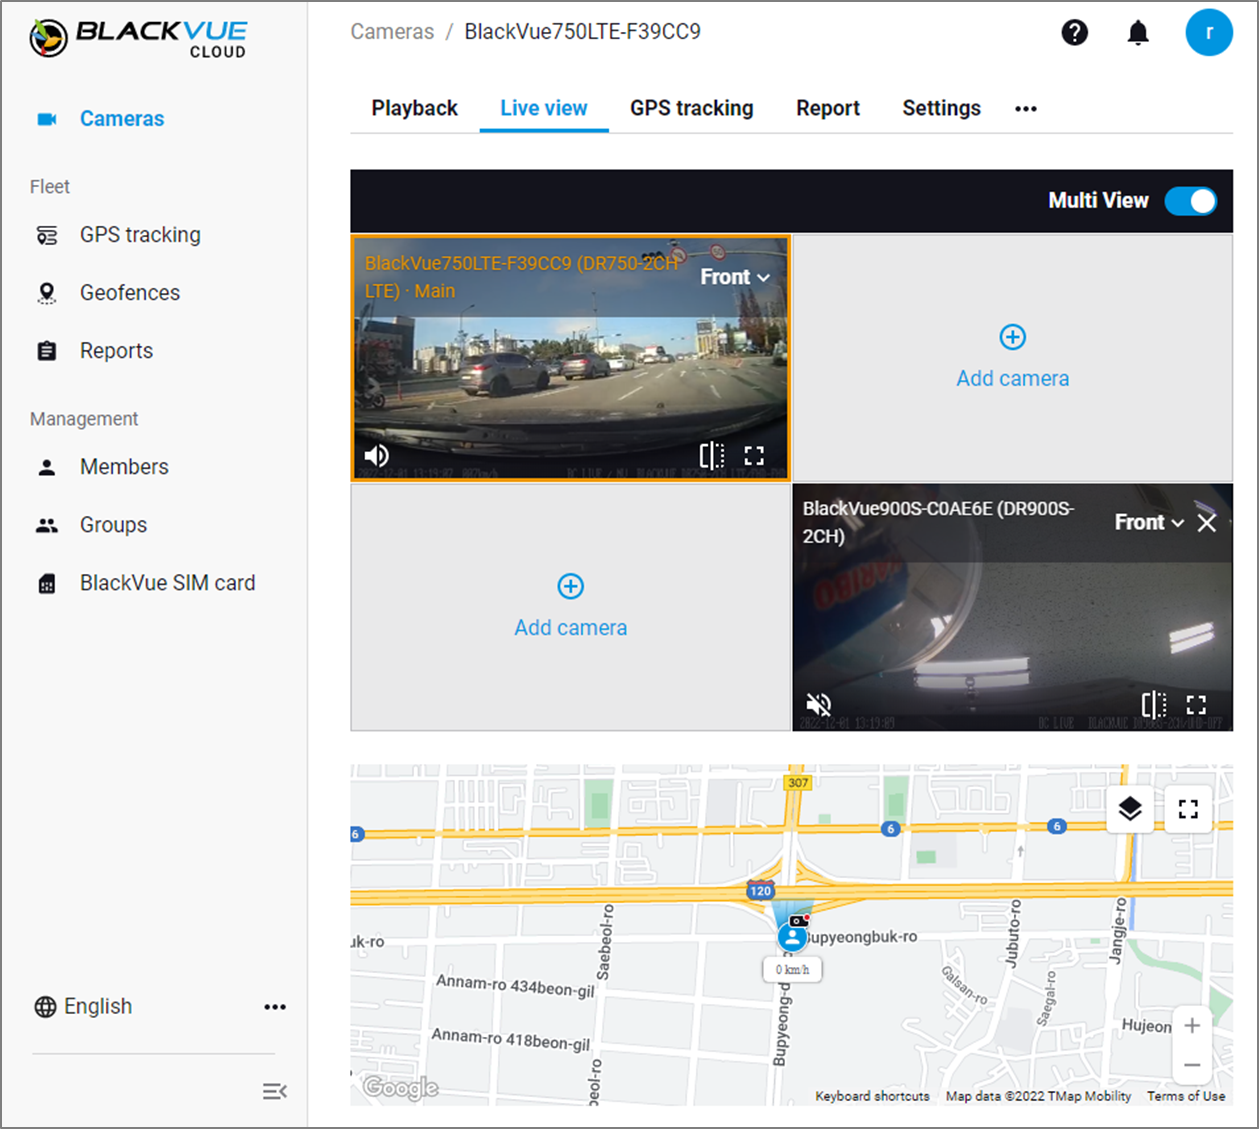Collapse the sidebar menu
This screenshot has height=1129, width=1259.
pyautogui.click(x=275, y=1091)
